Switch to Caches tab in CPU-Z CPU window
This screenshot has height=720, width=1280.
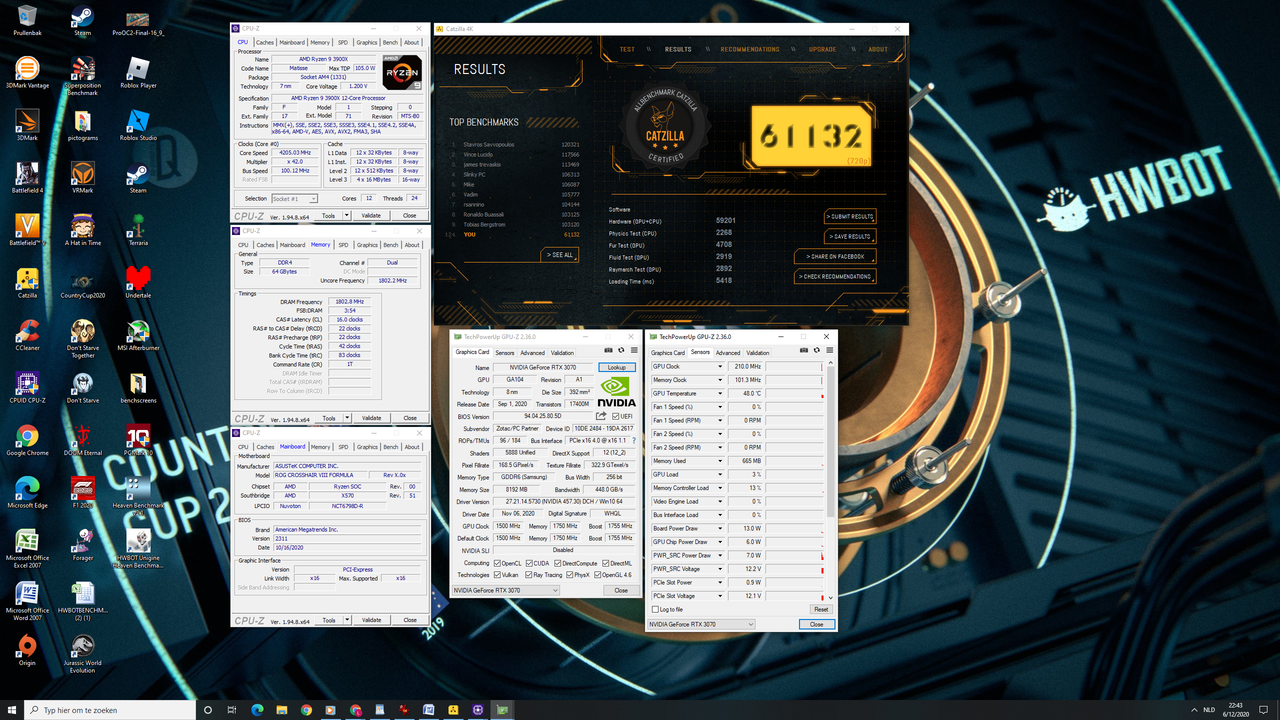click(x=265, y=42)
